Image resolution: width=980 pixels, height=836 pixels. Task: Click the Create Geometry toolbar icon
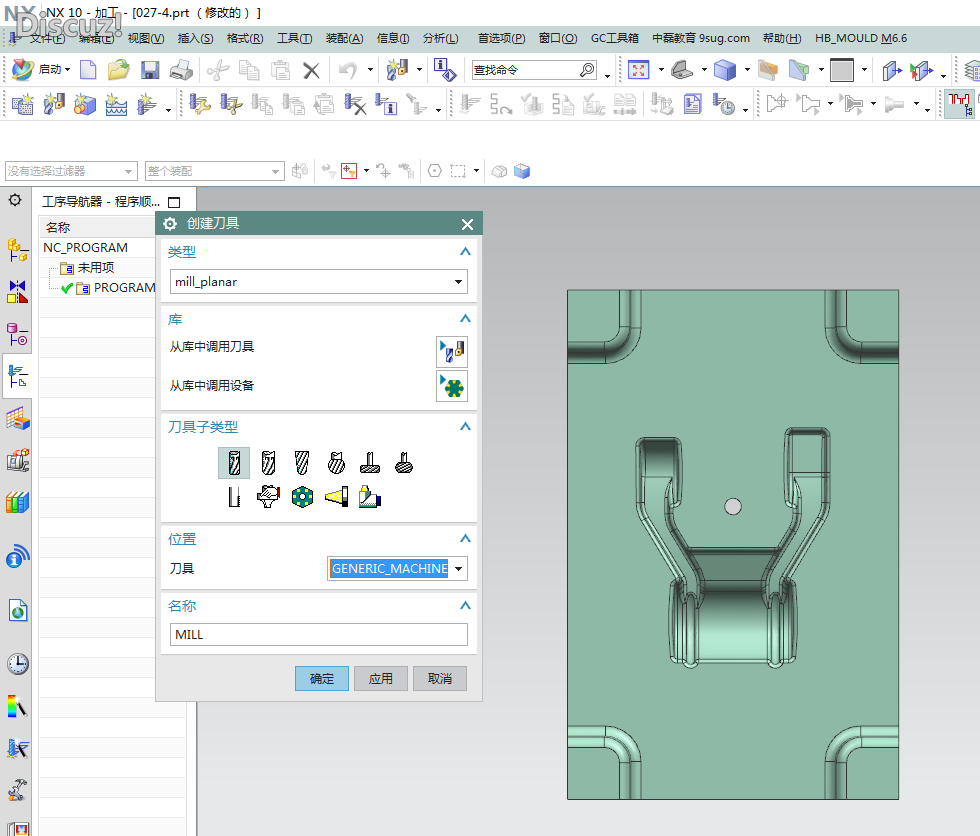(84, 104)
